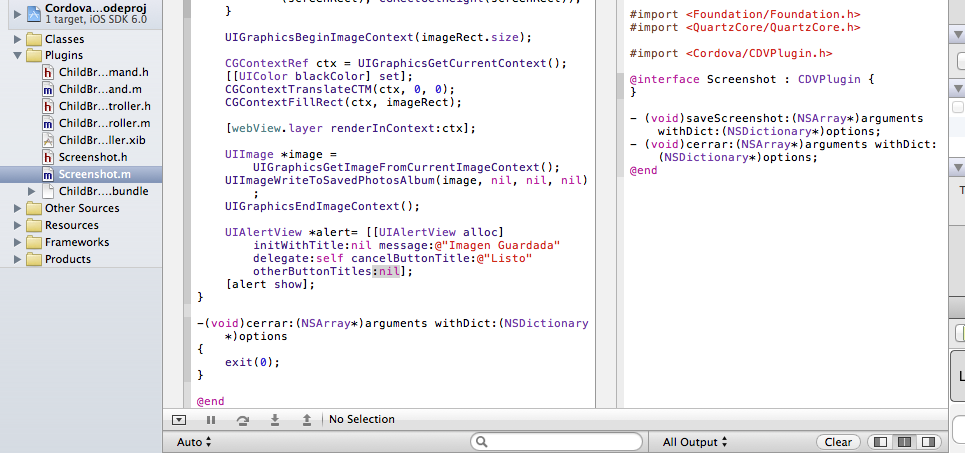Viewport: 965px width, 453px height.
Task: Click the step into debugger icon
Action: coord(274,420)
